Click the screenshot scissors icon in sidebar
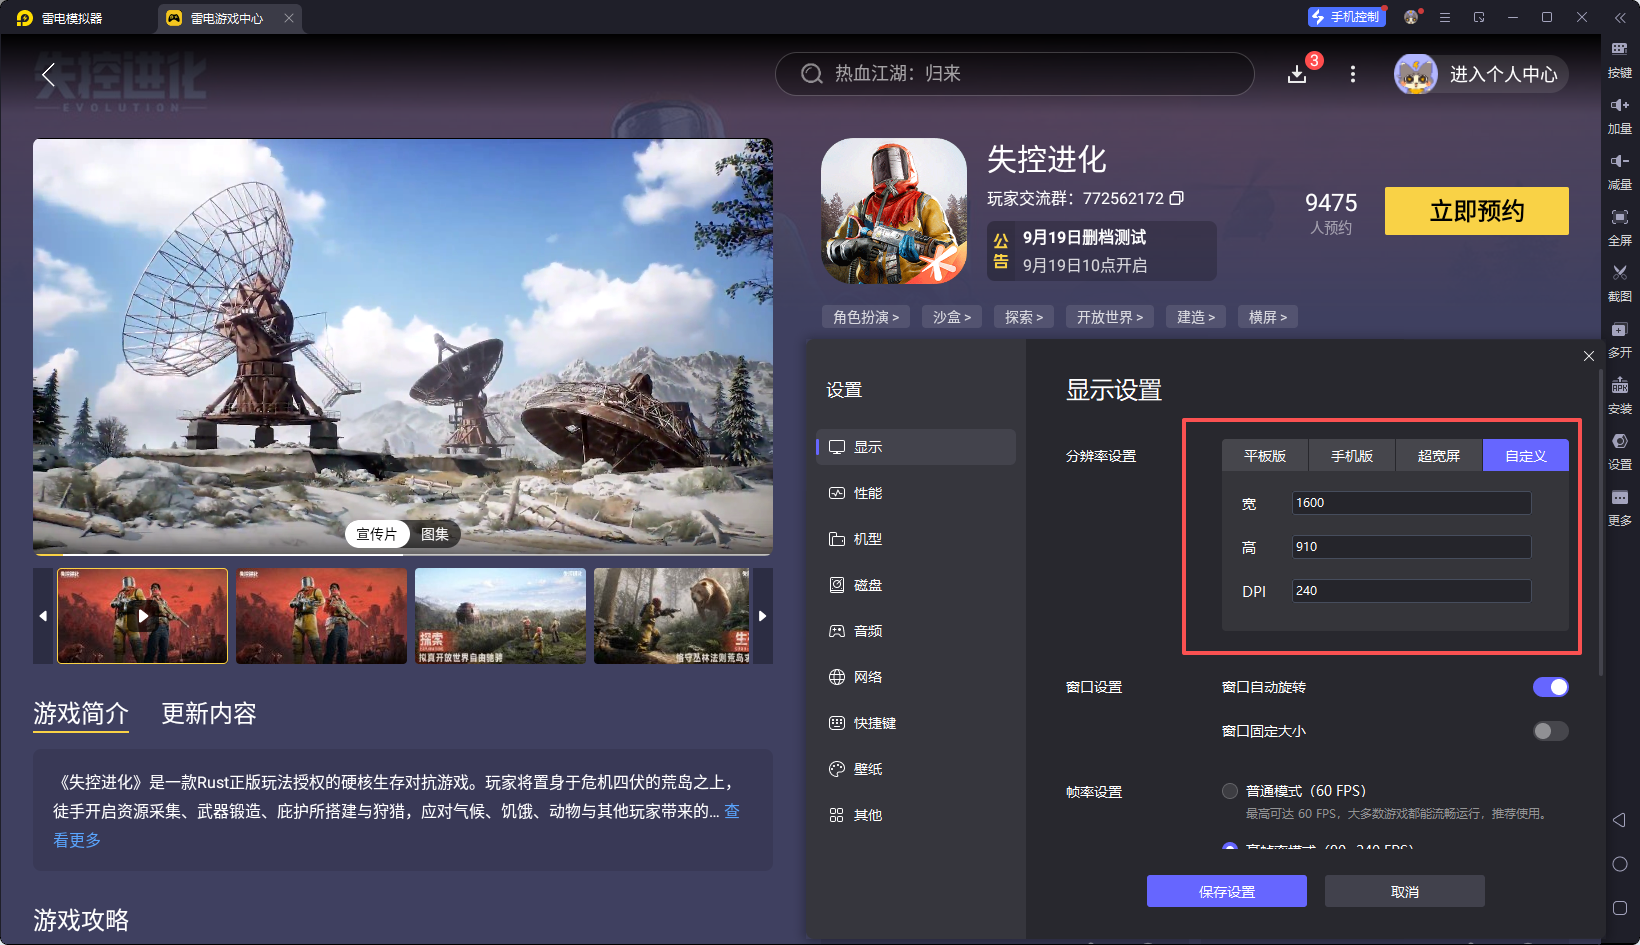The image size is (1640, 945). [1619, 273]
